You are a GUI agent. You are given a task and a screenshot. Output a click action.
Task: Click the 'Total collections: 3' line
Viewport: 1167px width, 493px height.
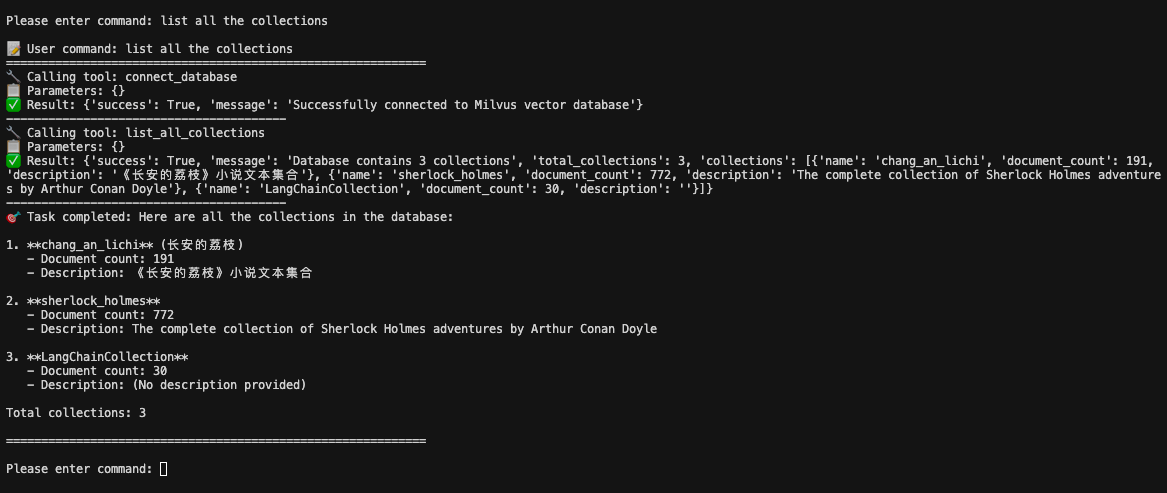coord(76,413)
